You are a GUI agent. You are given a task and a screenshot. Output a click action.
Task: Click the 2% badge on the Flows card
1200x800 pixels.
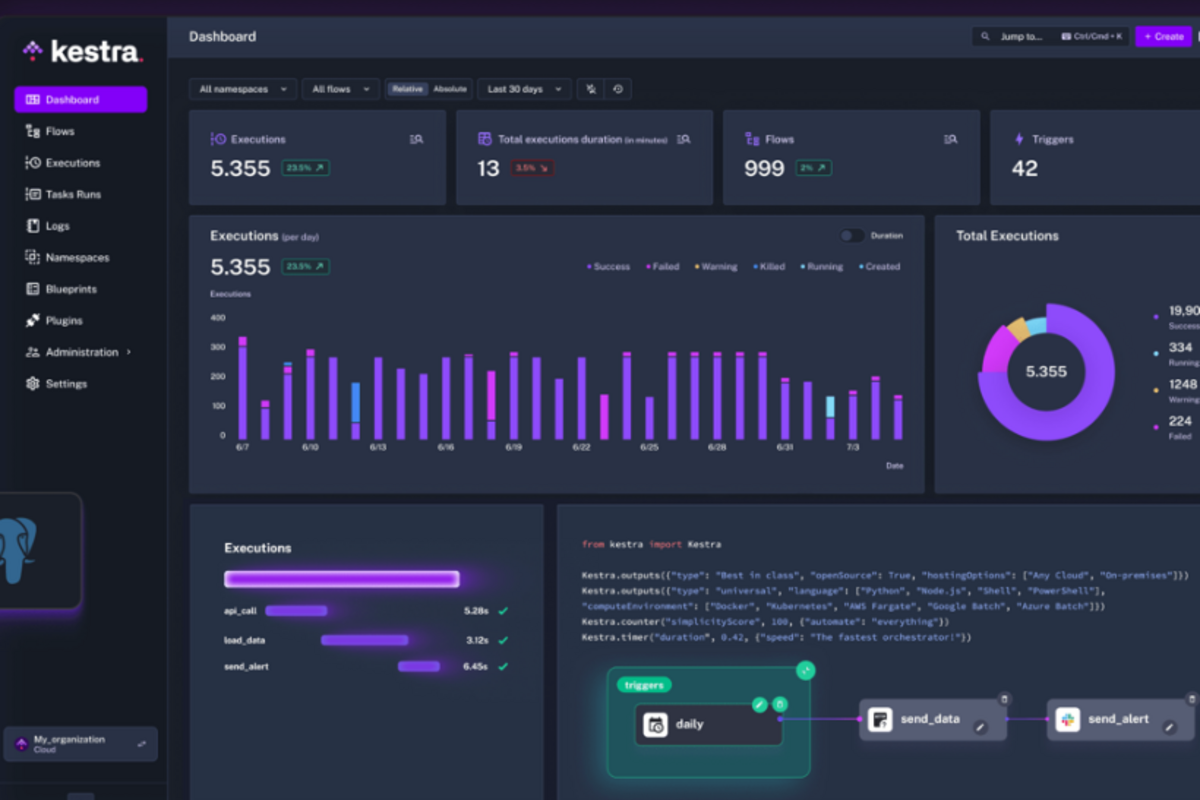pos(812,168)
